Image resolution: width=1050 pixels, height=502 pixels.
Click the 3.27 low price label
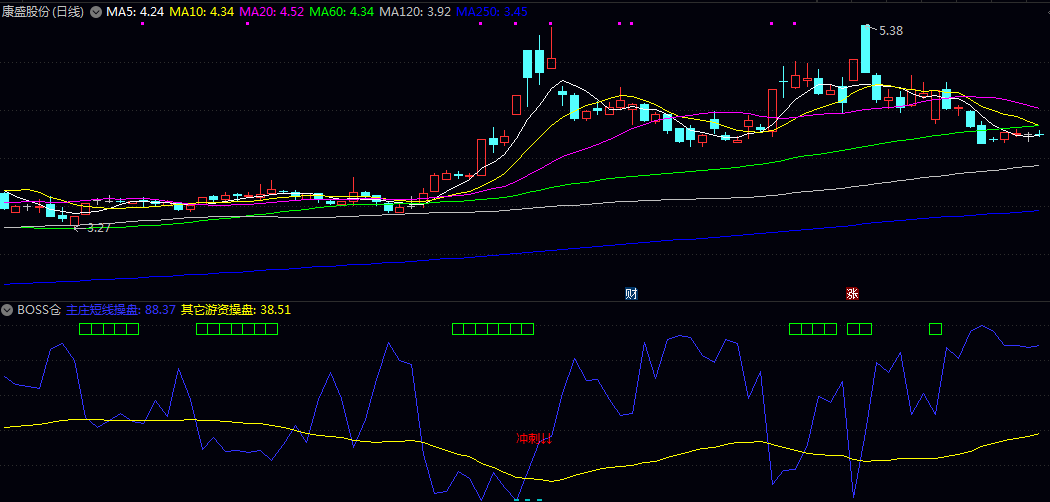coord(98,228)
